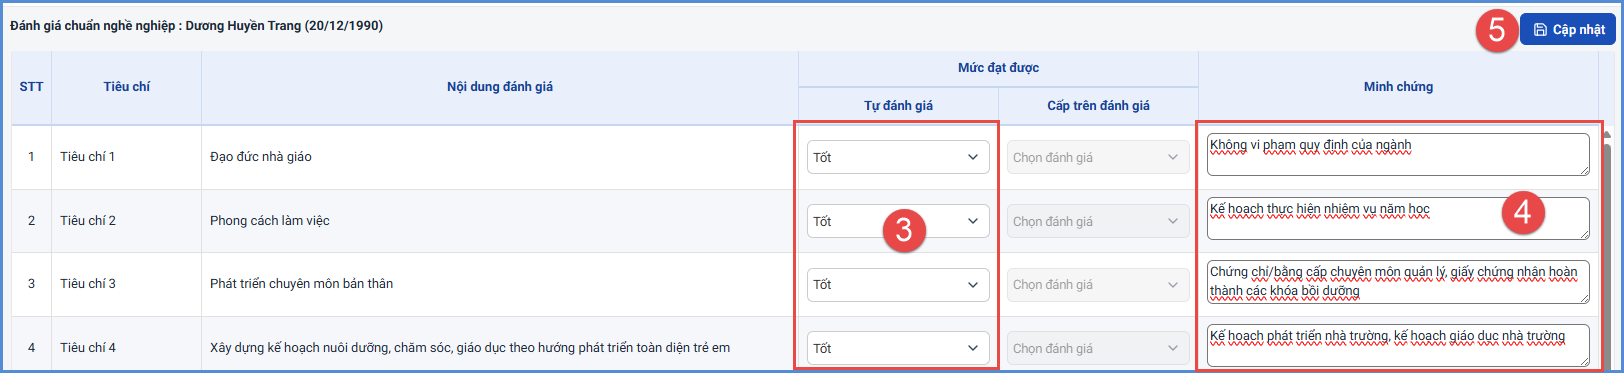Screen dimensions: 1624x373
Task: Click the 'Mức đạt được' header
Action: click(x=998, y=68)
